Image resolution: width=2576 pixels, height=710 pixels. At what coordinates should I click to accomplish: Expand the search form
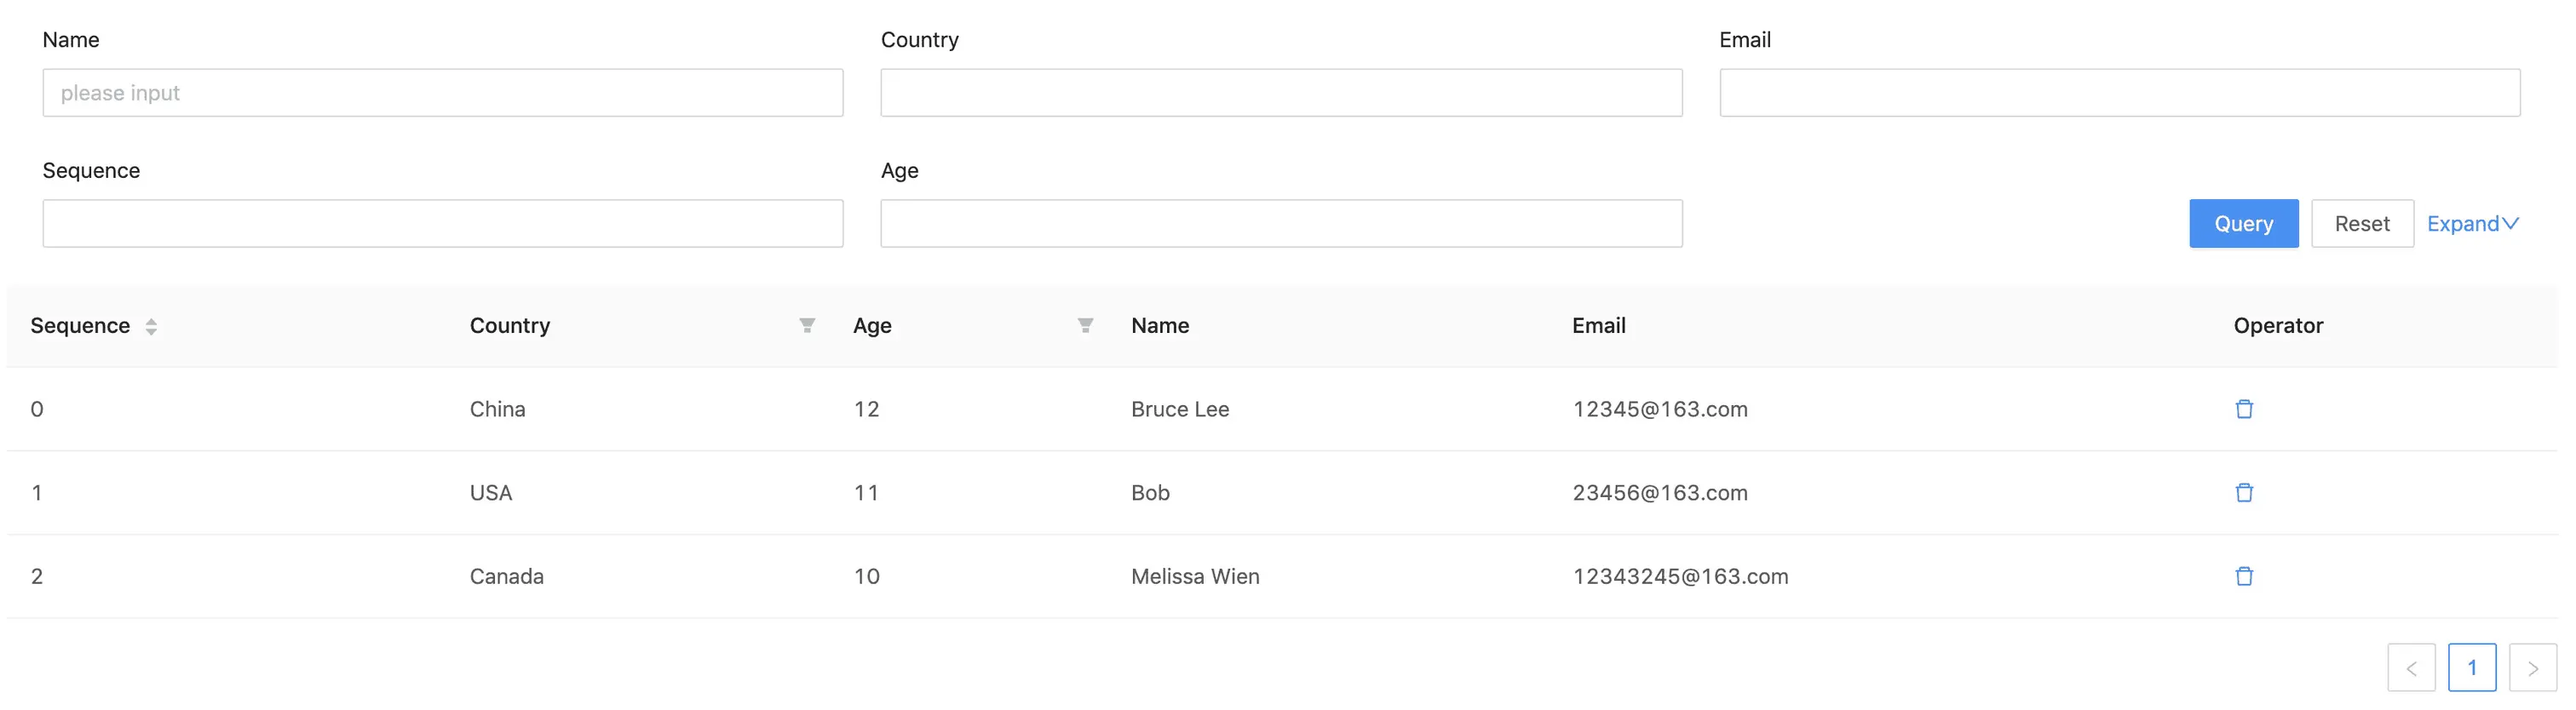tap(2472, 224)
